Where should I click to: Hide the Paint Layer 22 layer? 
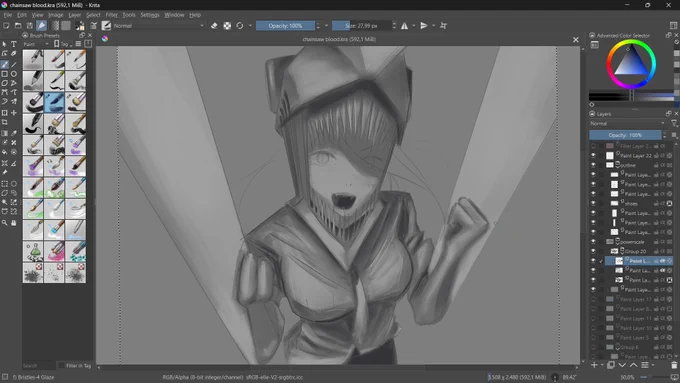593,155
